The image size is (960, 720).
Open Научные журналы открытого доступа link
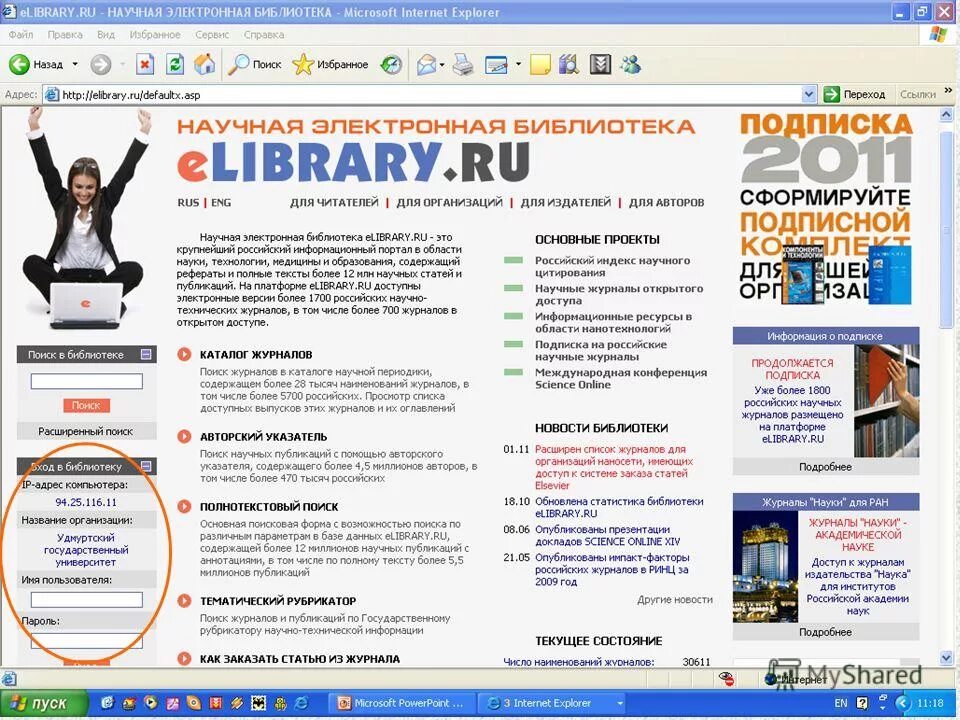point(619,294)
